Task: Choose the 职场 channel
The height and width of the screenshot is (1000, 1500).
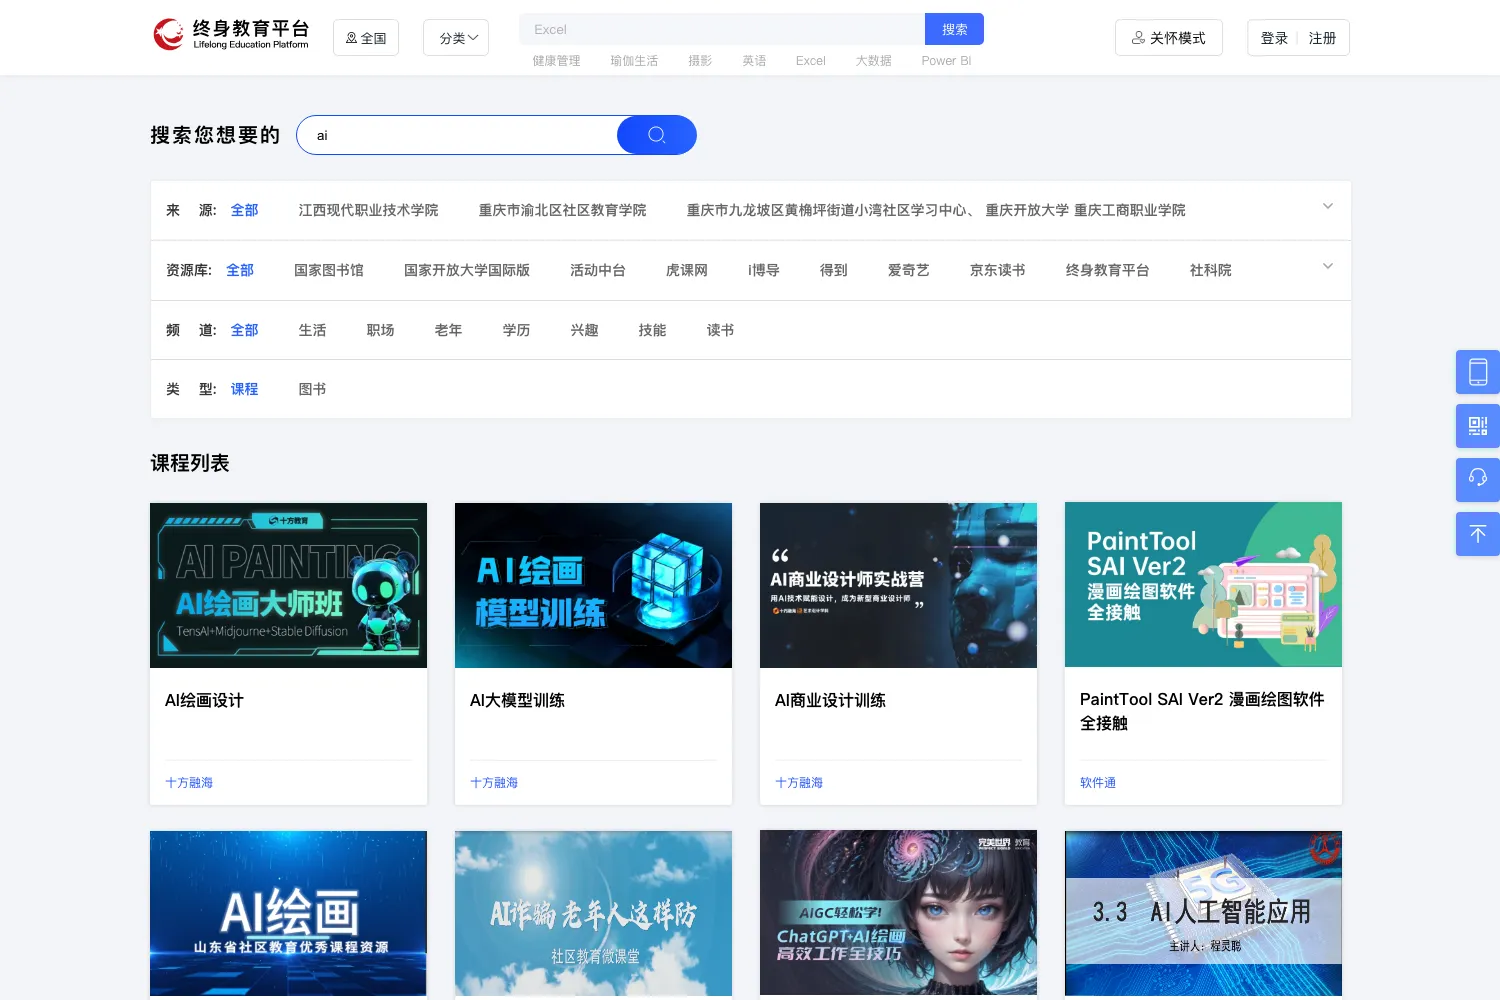Action: coord(380,330)
